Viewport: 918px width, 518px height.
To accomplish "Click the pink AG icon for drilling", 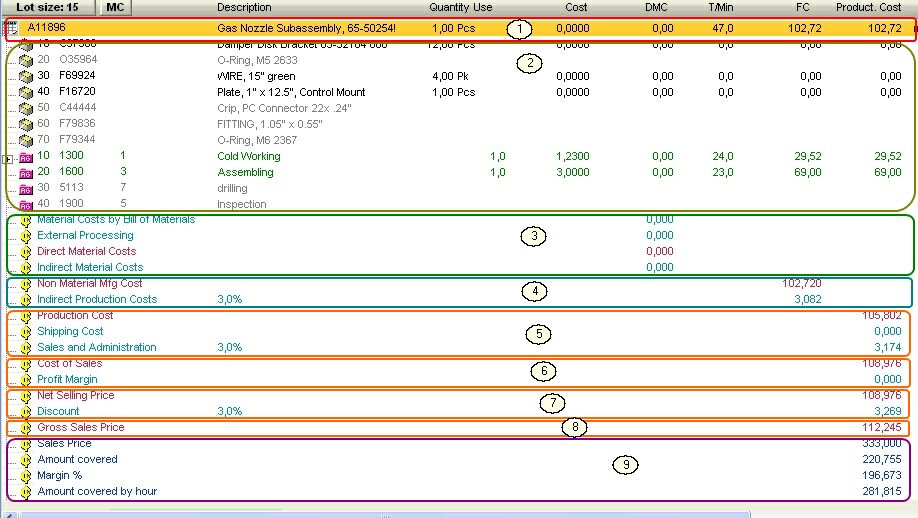I will click(26, 189).
